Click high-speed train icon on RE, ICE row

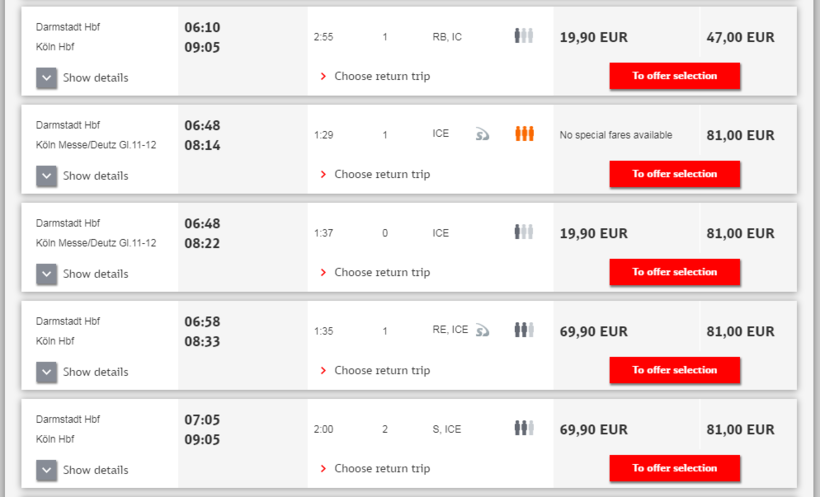click(482, 330)
